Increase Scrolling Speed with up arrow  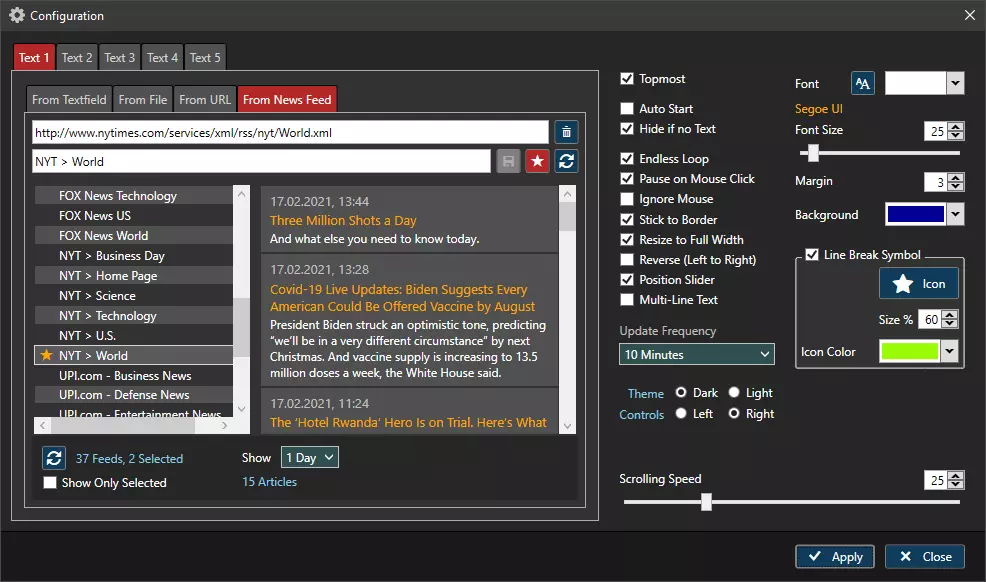point(956,476)
